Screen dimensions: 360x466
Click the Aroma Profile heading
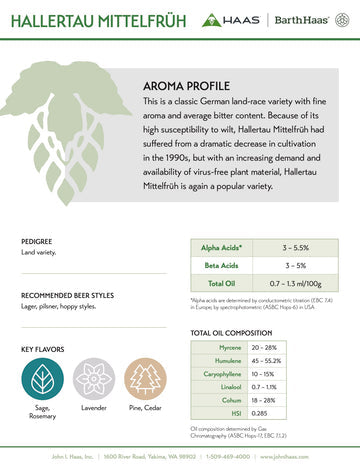(x=186, y=86)
